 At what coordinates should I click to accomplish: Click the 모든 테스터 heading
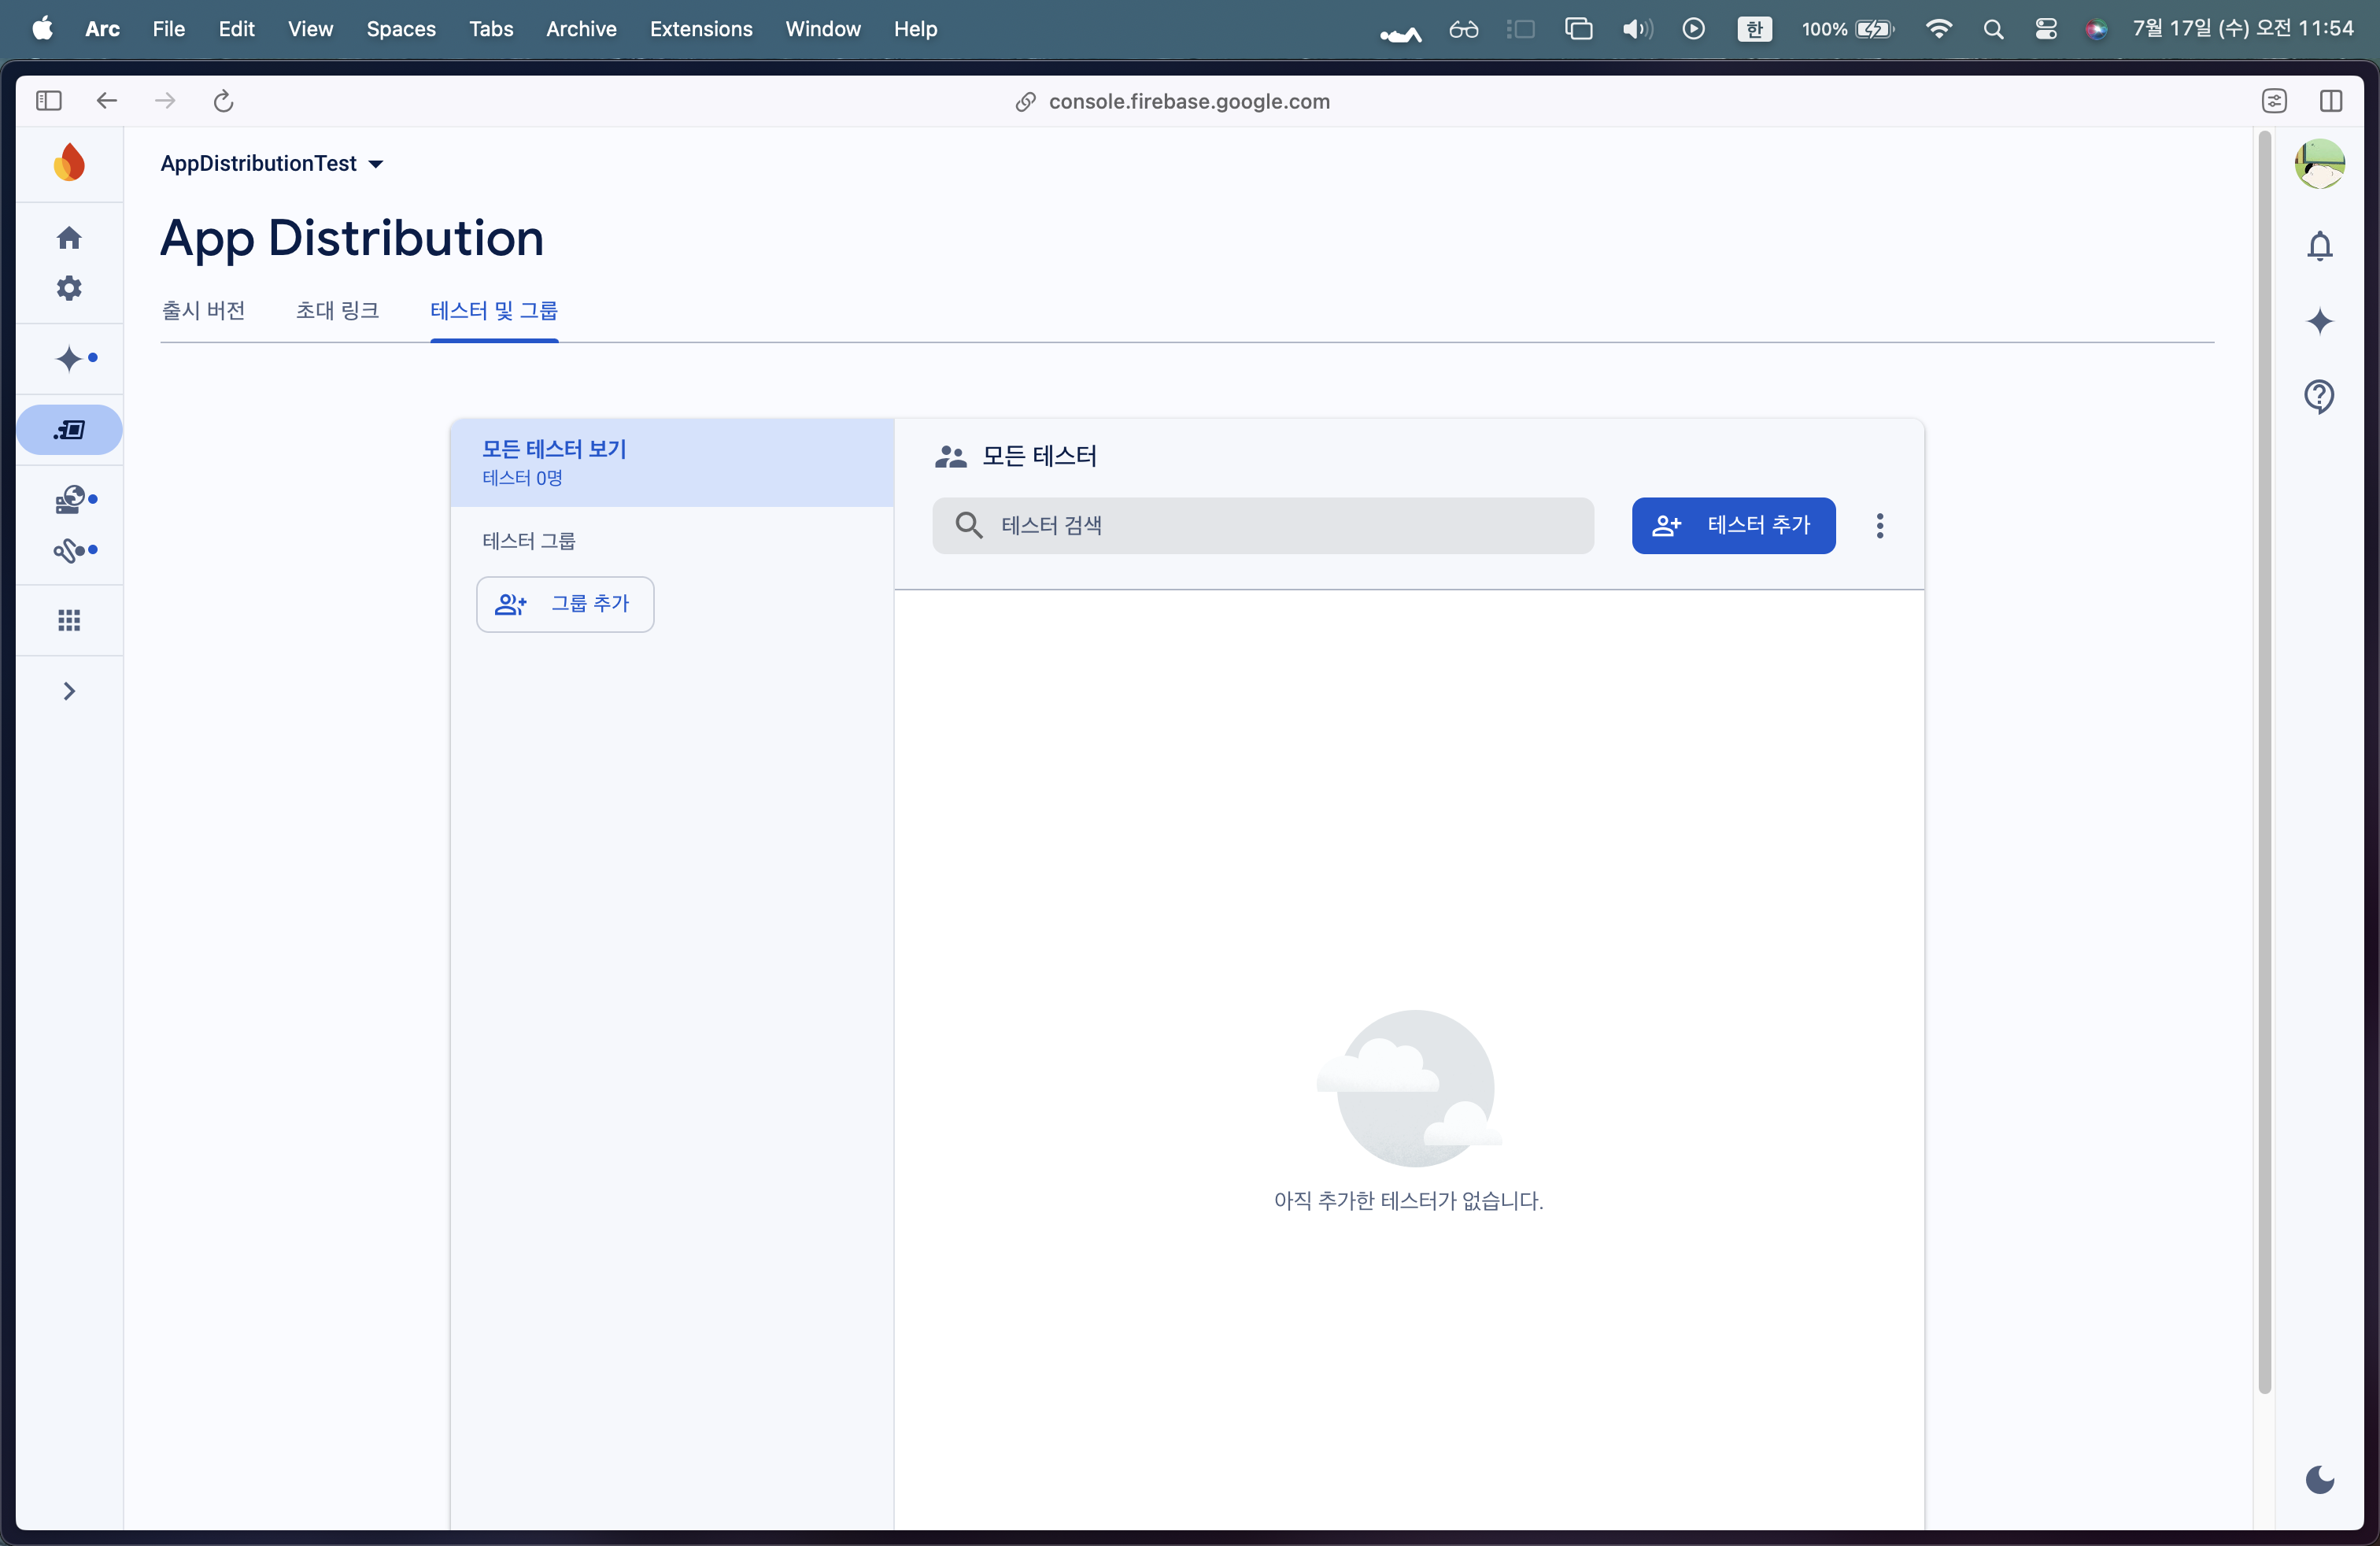click(1039, 456)
